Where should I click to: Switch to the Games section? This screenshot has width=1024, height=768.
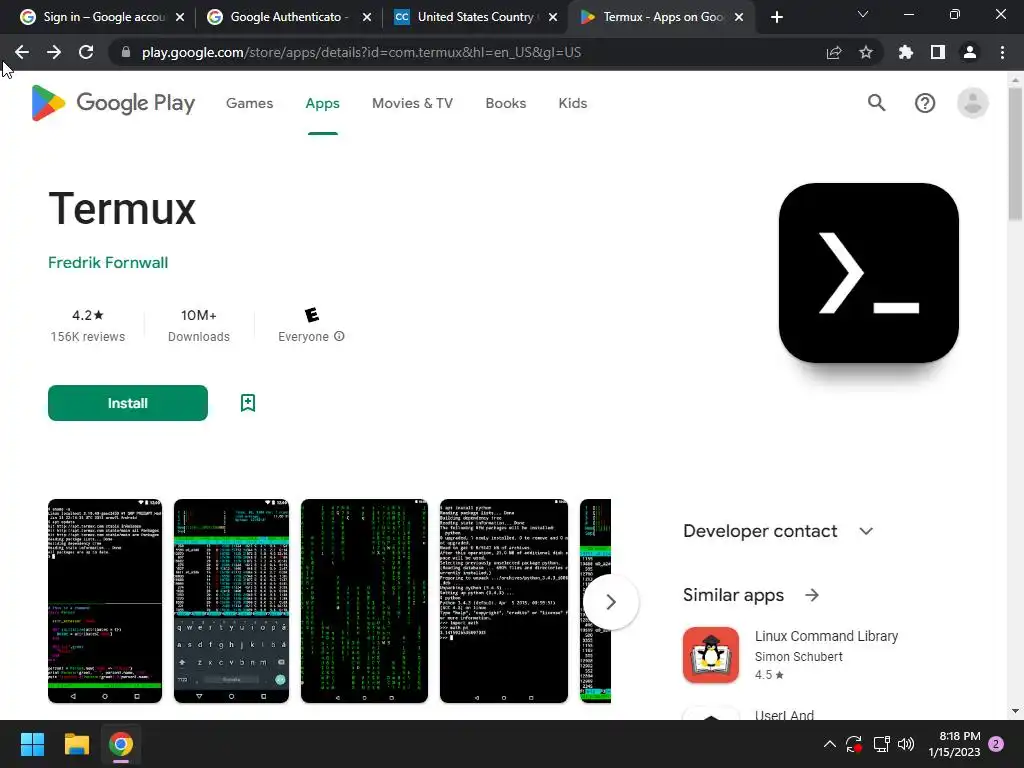tap(249, 103)
